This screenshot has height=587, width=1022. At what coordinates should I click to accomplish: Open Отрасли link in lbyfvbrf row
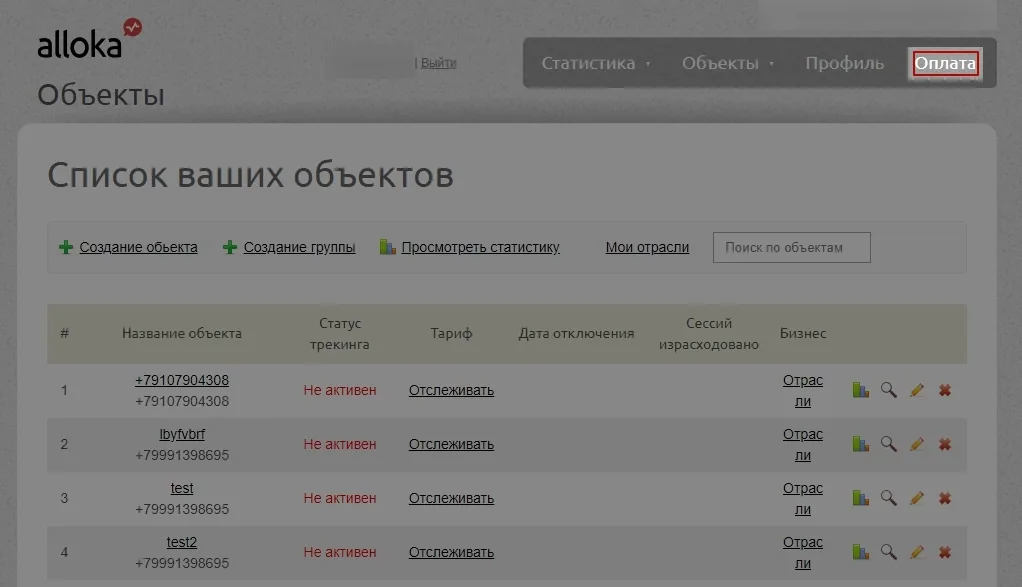pos(802,444)
